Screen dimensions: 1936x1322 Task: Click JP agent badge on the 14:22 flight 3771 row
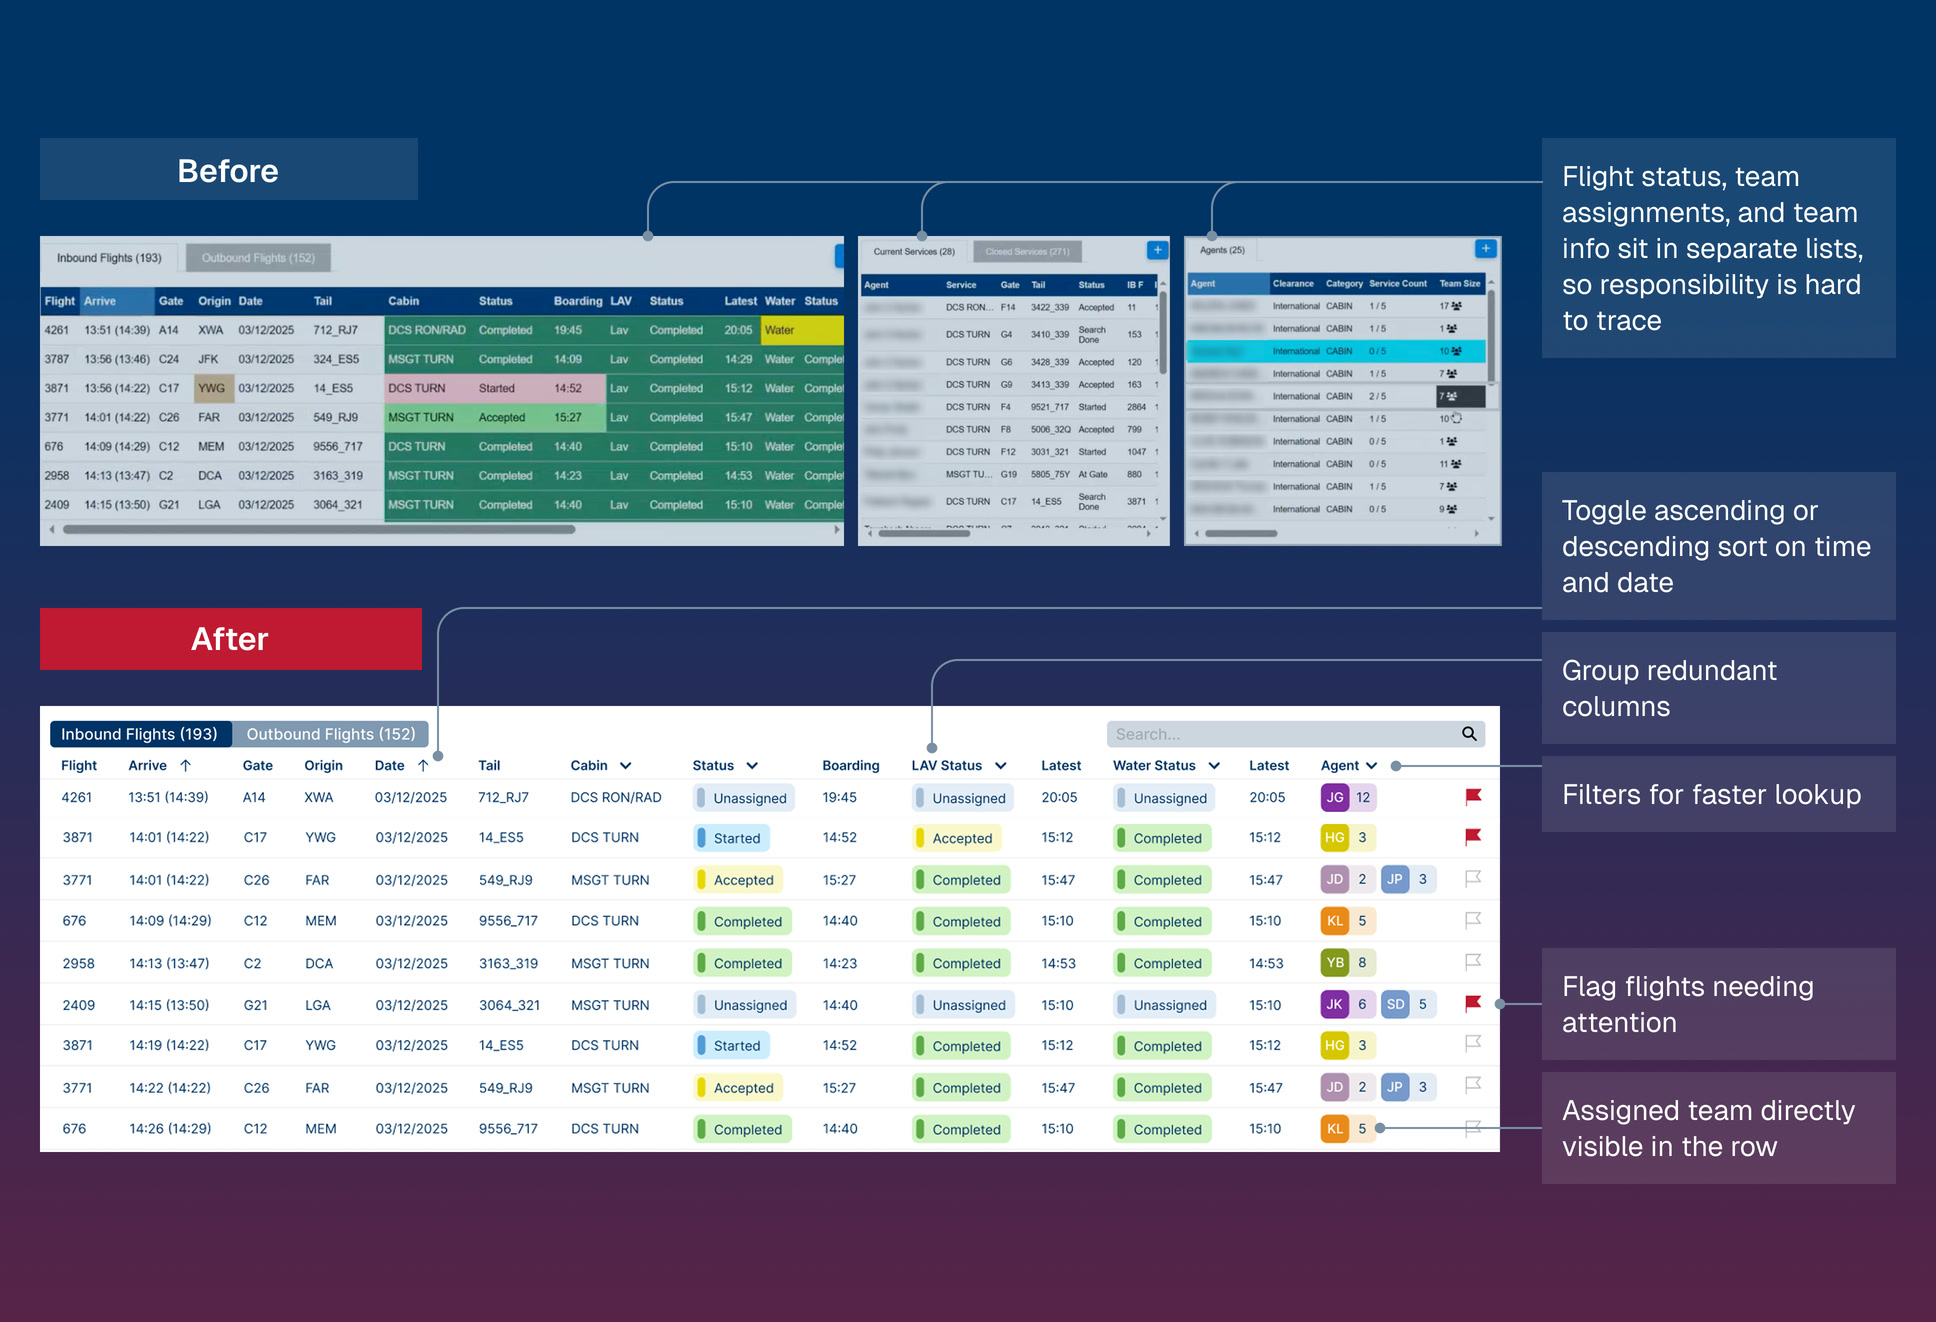1395,1086
